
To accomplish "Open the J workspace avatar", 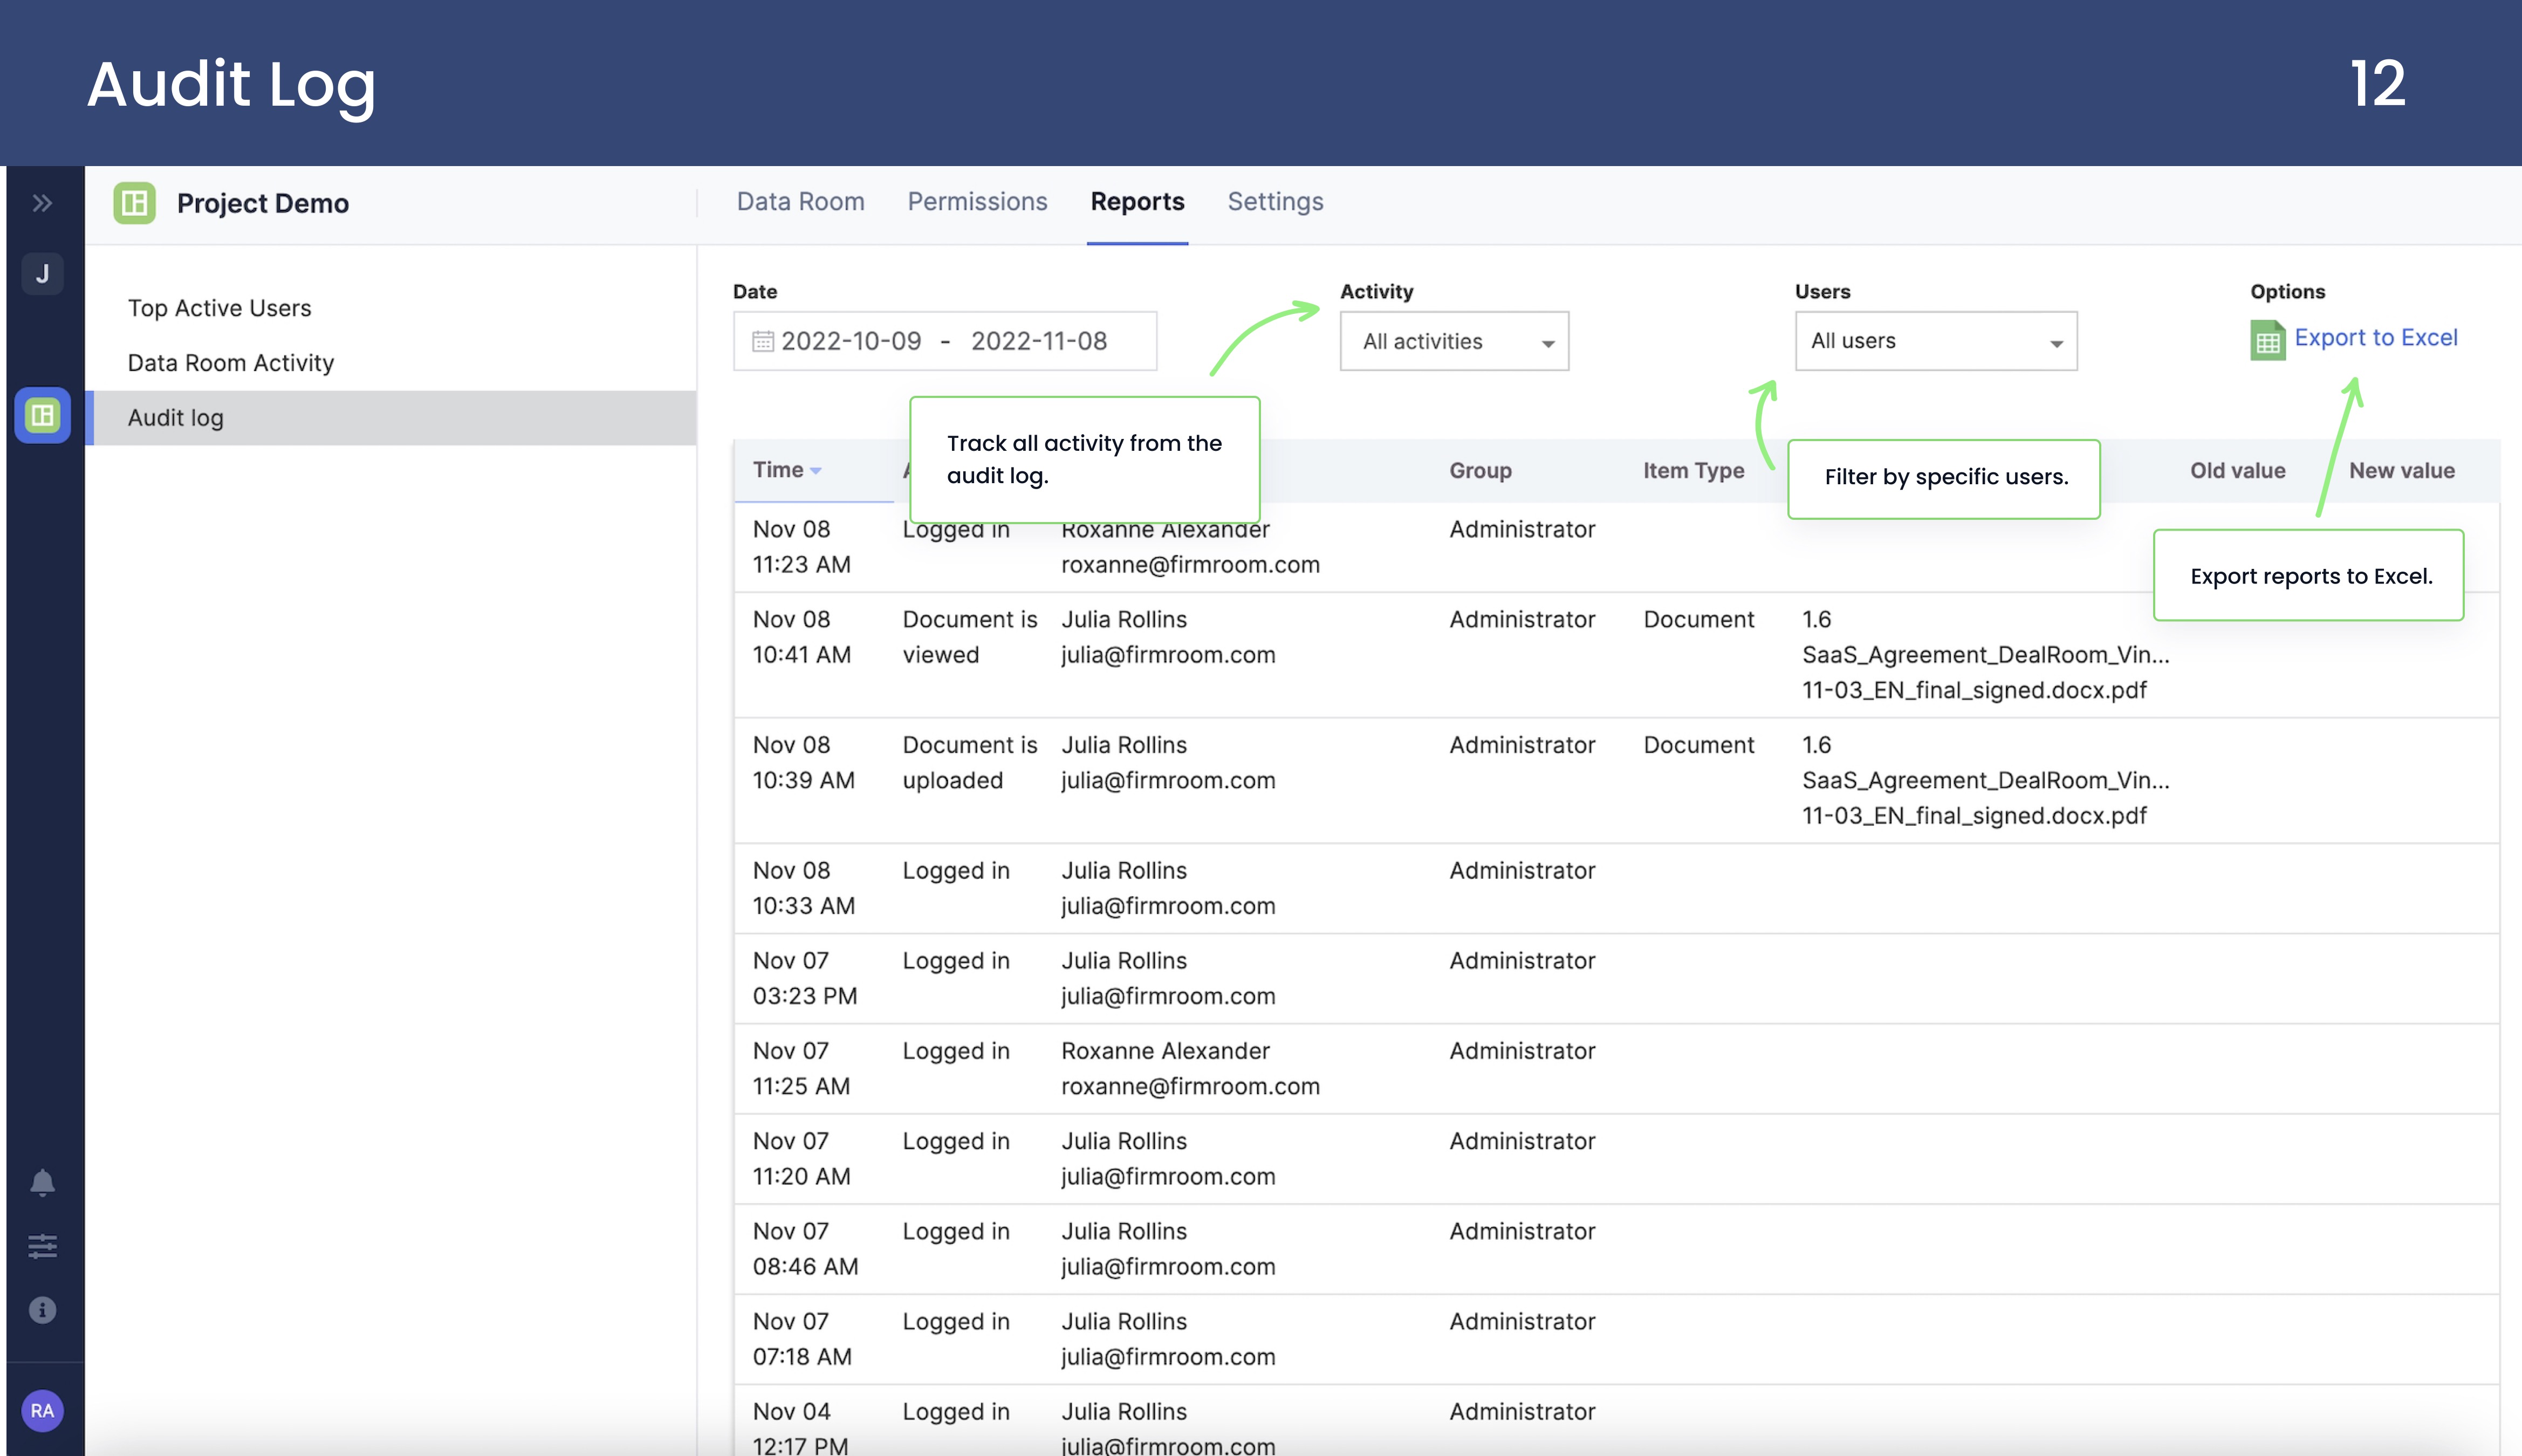I will [42, 274].
